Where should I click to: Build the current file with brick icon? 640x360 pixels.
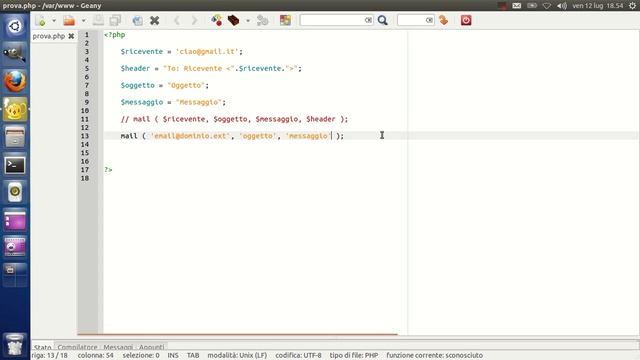(x=233, y=20)
